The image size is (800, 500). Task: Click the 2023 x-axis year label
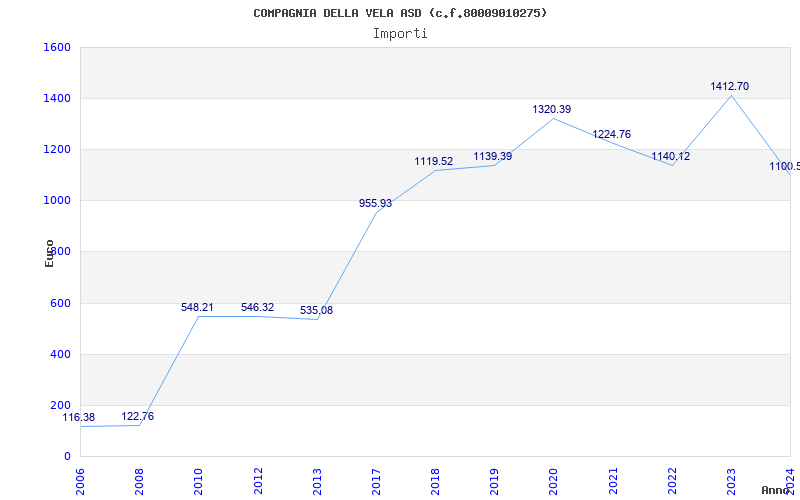pos(730,478)
